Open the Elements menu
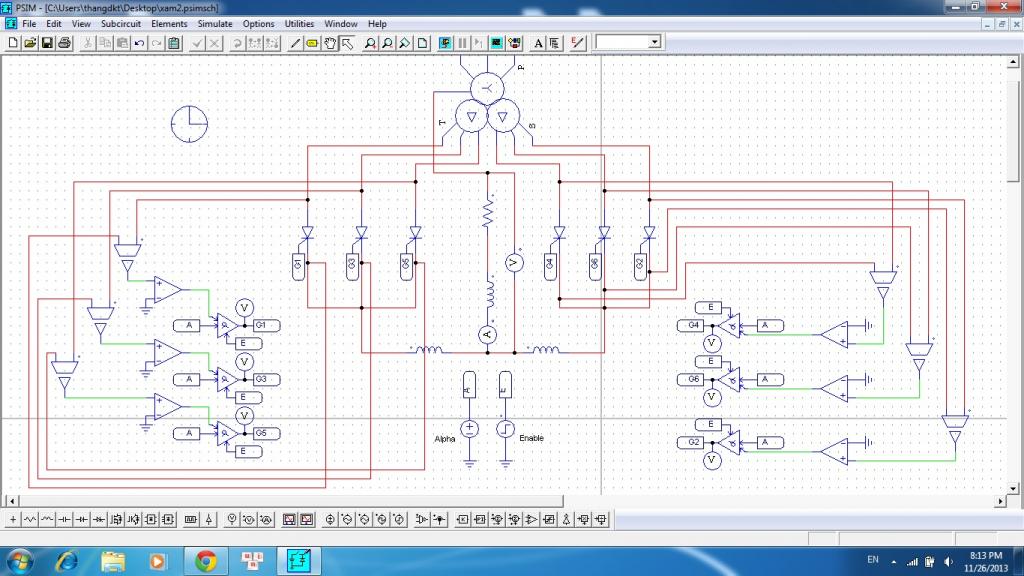1024x576 pixels. pos(169,23)
